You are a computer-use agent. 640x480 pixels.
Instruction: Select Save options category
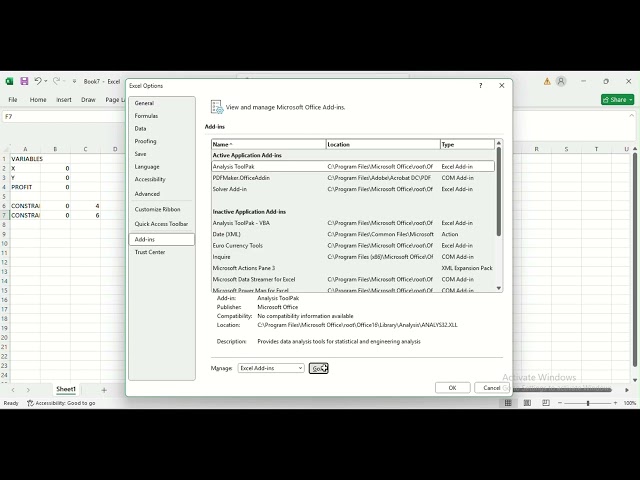[x=162, y=154]
